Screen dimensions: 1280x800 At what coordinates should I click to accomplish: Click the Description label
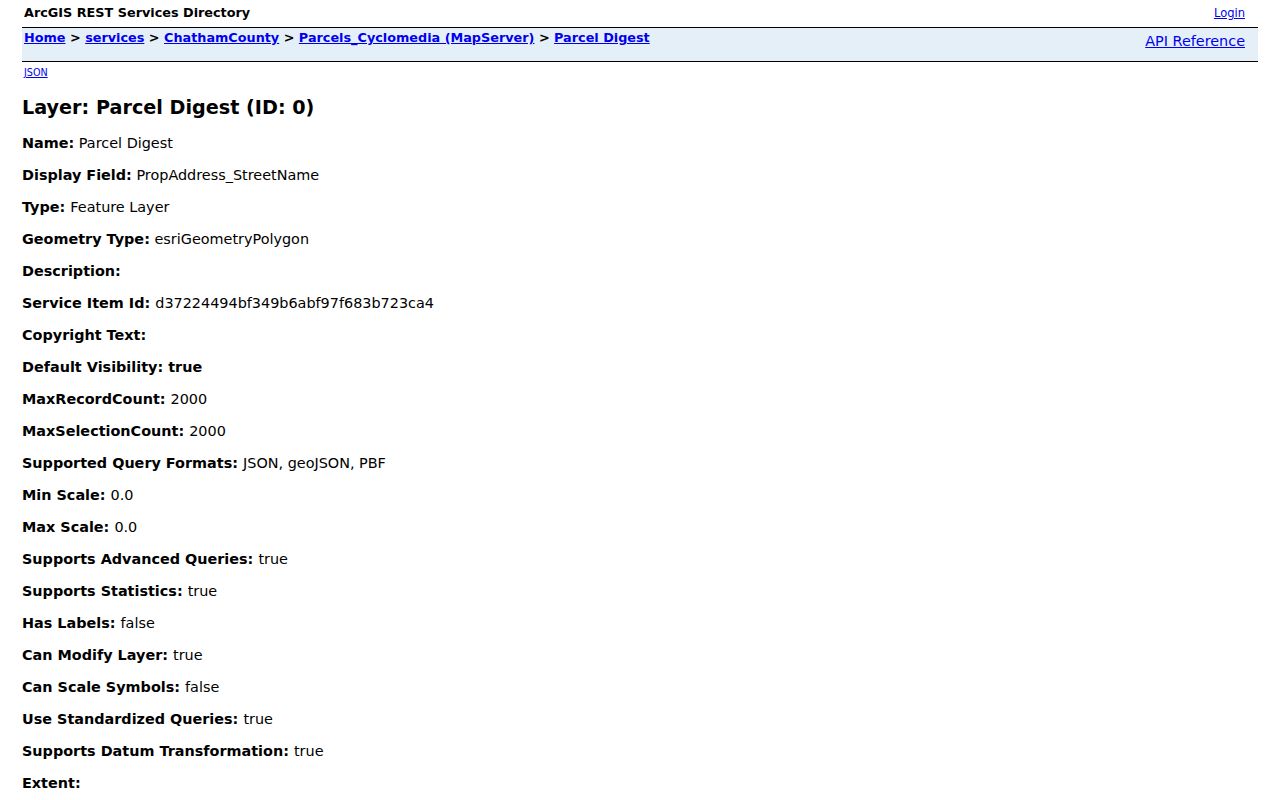click(x=71, y=271)
